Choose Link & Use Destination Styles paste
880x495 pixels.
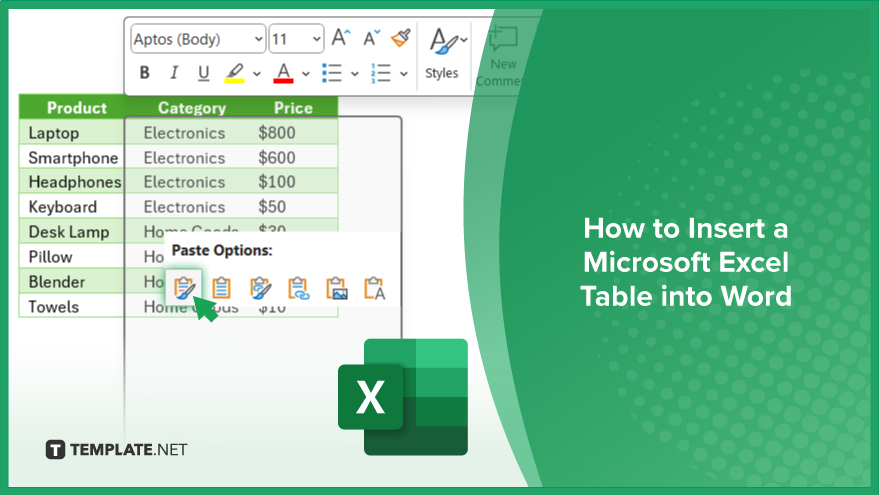tap(298, 288)
